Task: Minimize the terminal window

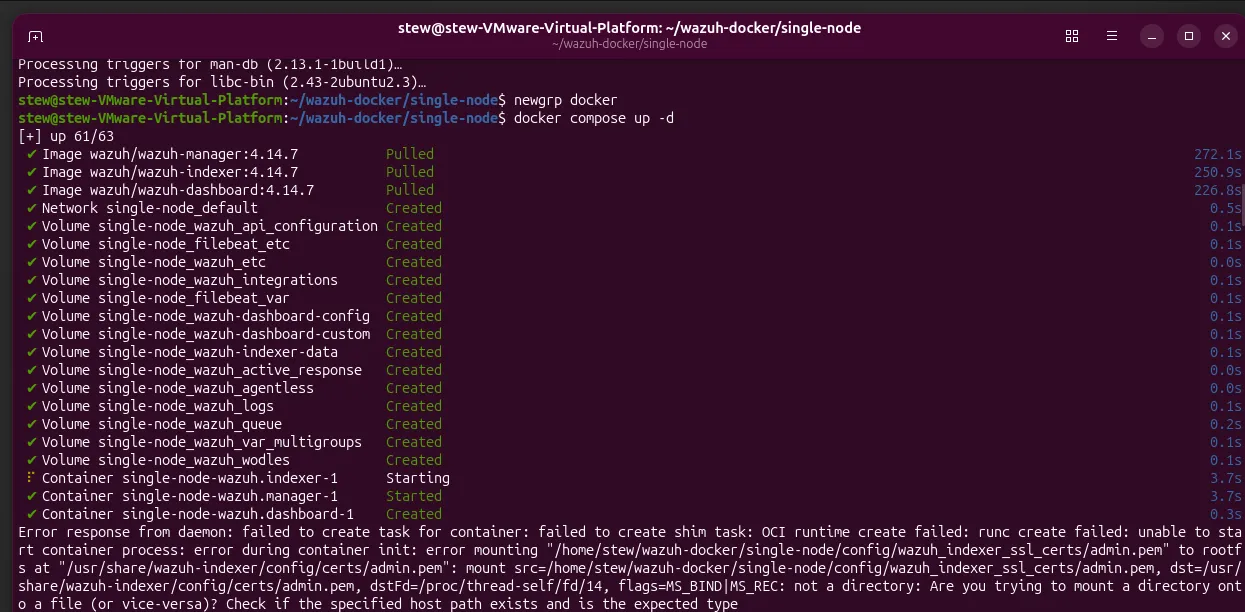Action: pyautogui.click(x=1150, y=36)
